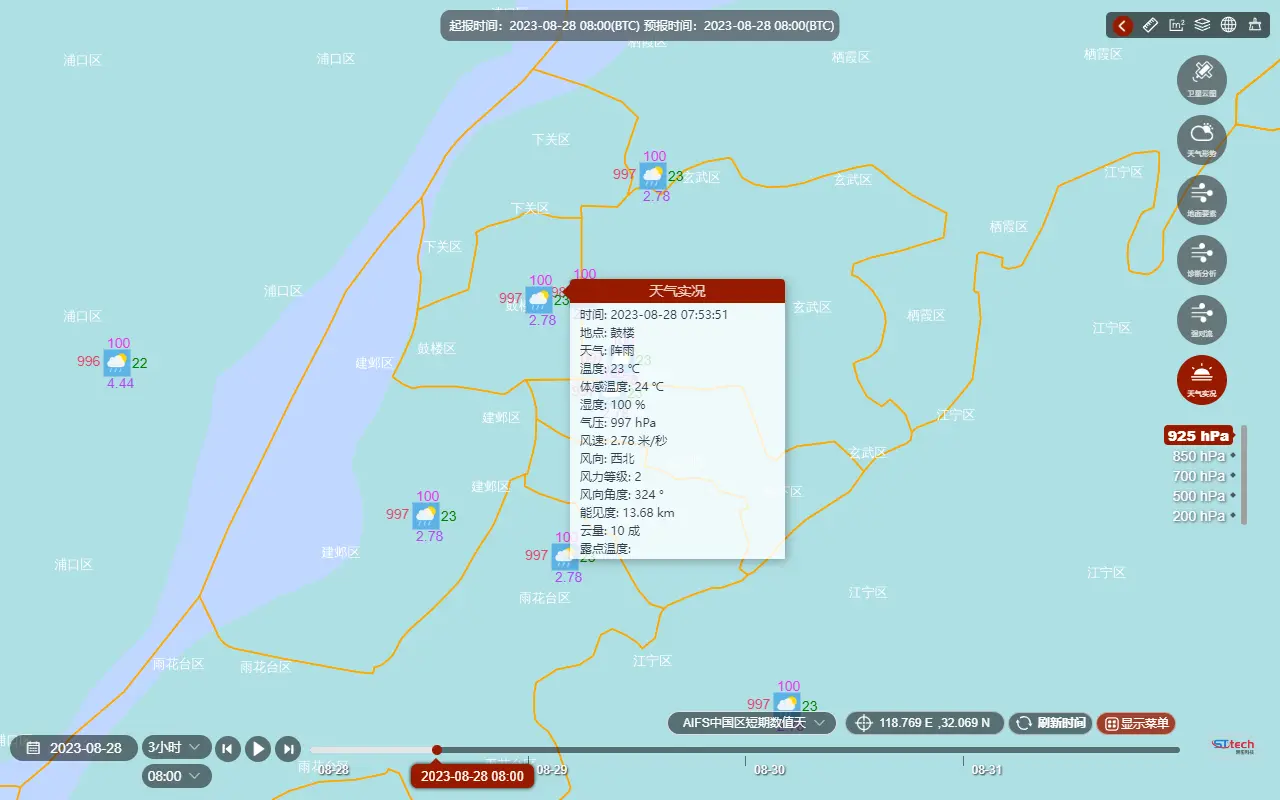Open the 地面要素 surface elements panel
The image size is (1280, 800).
click(x=1201, y=199)
